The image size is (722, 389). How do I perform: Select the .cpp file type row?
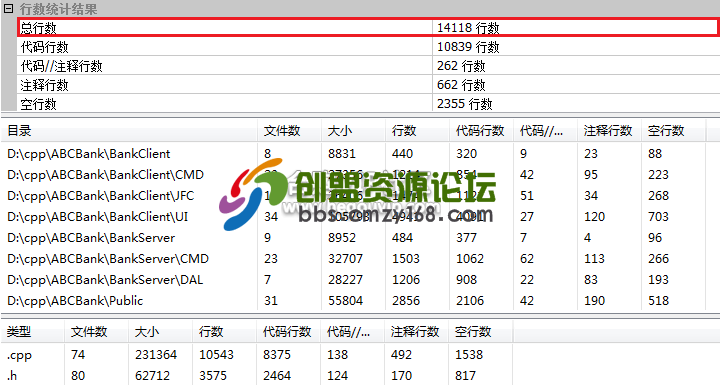[x=256, y=355]
